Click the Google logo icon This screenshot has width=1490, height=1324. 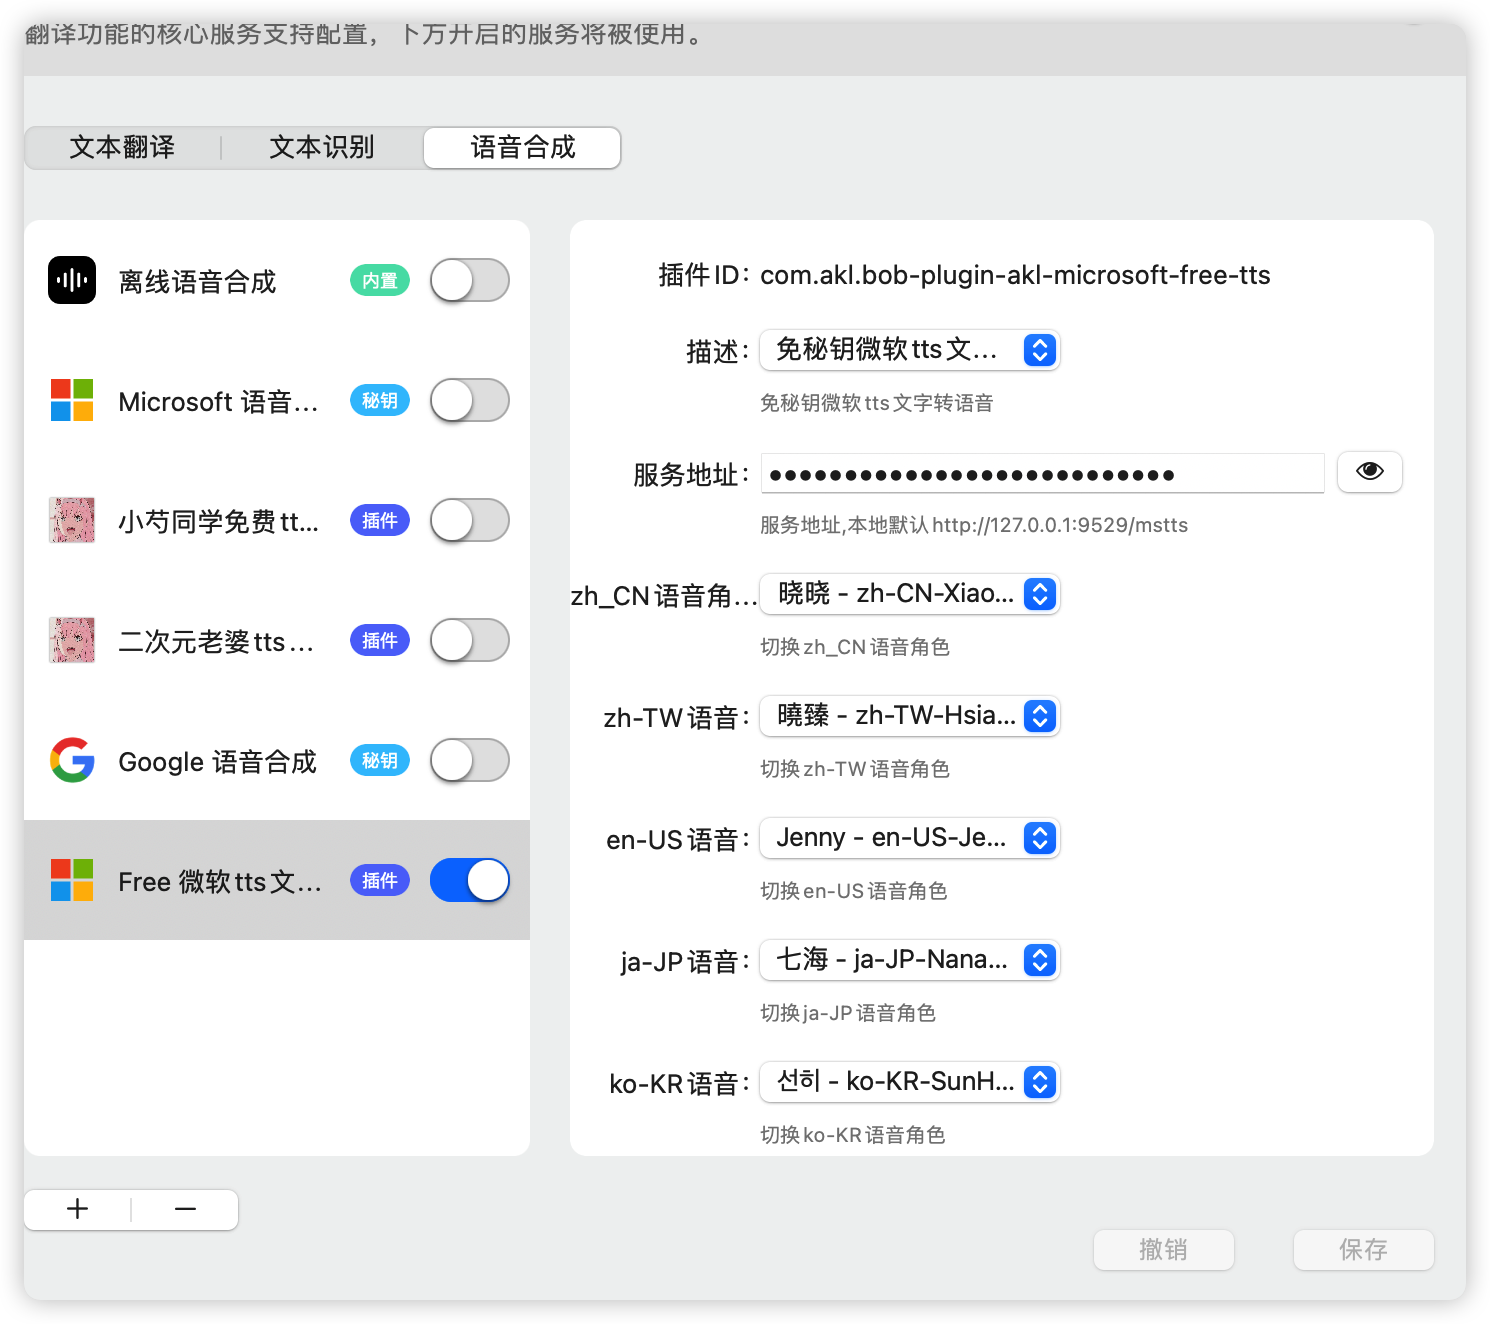[72, 760]
